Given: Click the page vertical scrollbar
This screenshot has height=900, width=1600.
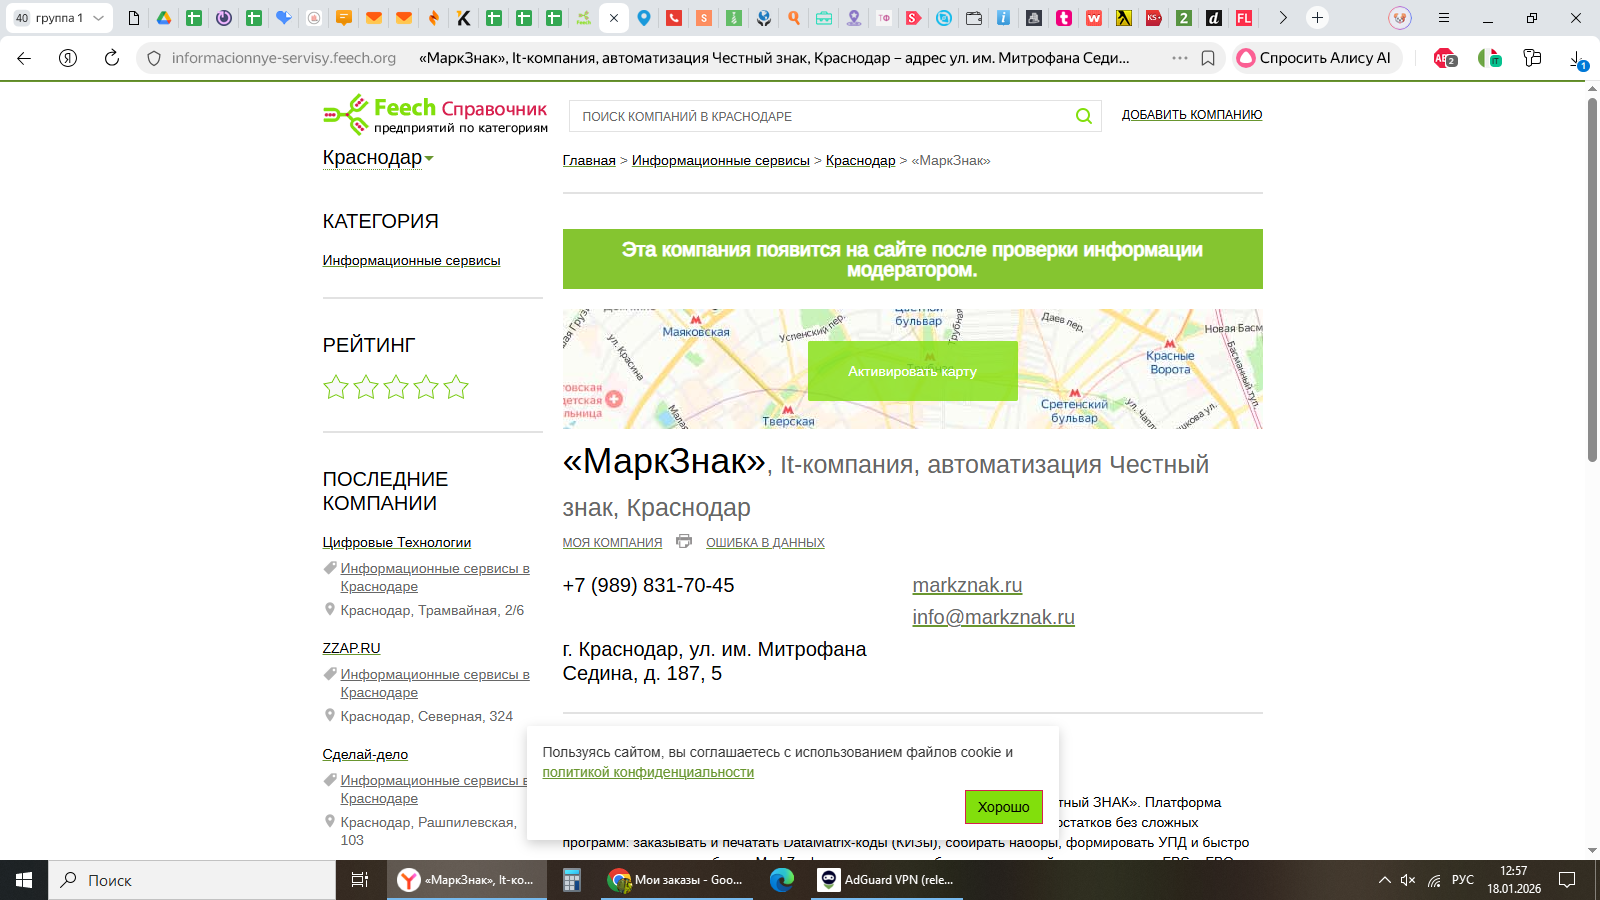Looking at the screenshot, I should [1592, 280].
